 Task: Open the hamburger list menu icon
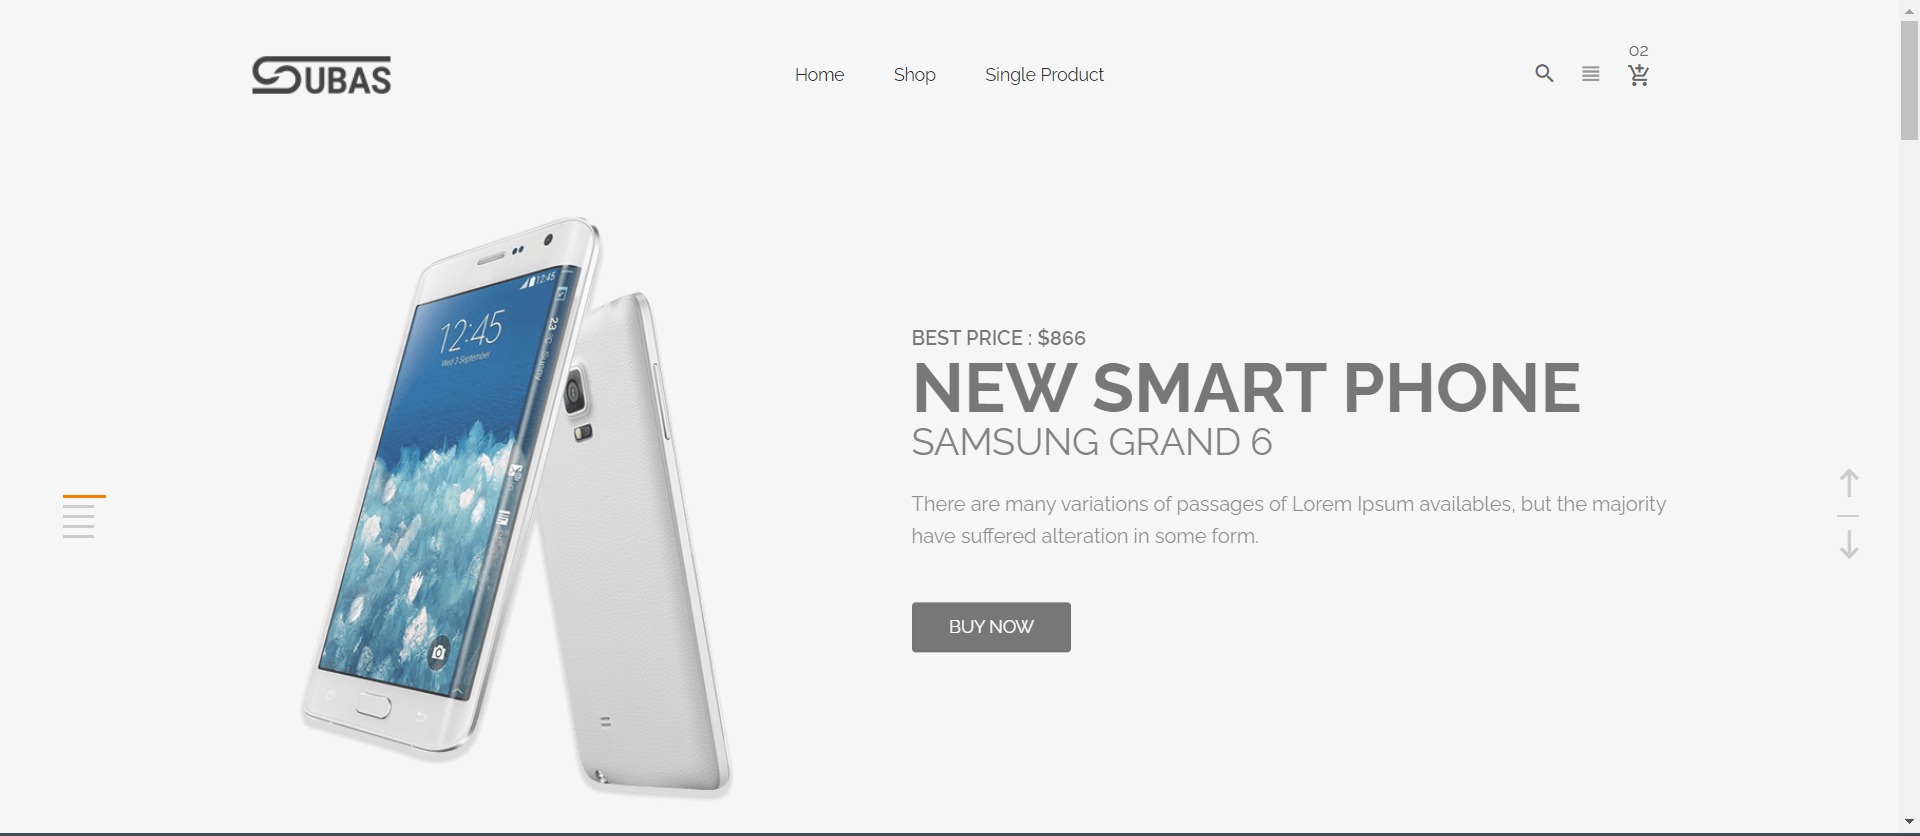[1590, 74]
